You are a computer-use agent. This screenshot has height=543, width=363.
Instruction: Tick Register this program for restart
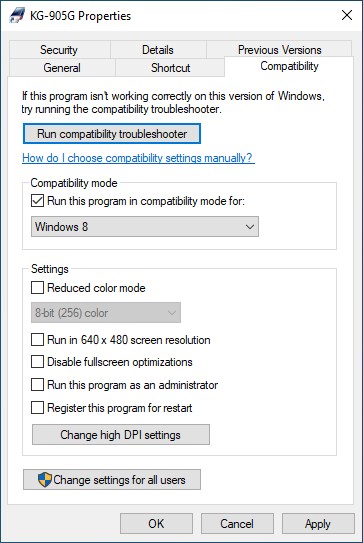pyautogui.click(x=37, y=408)
